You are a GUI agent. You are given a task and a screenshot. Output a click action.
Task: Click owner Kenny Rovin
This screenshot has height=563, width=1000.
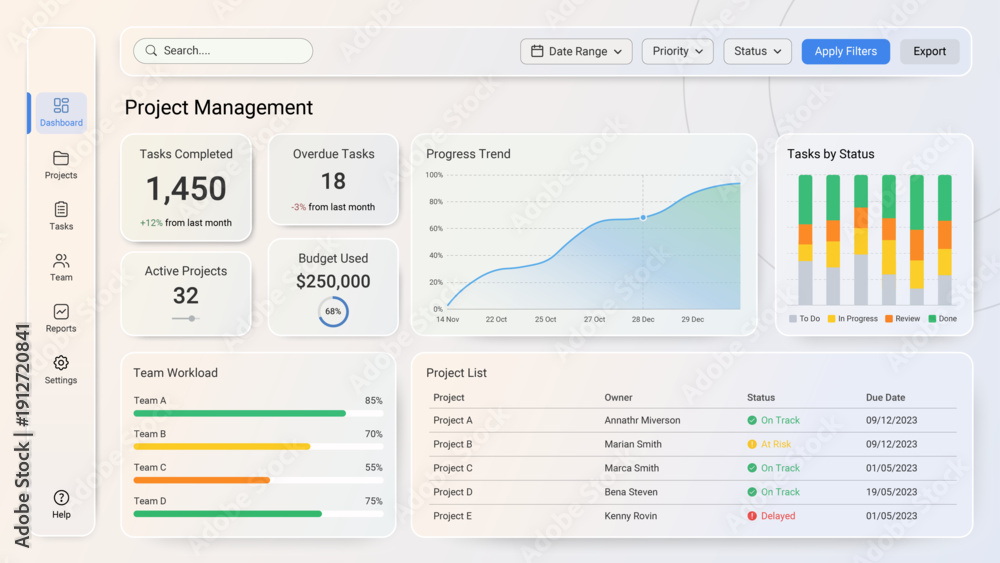(630, 516)
